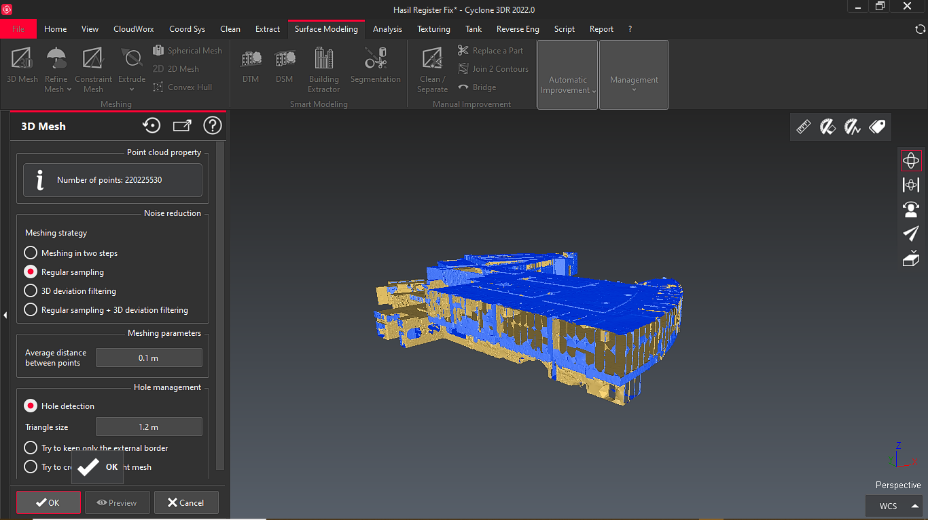Select the Convex Hull option
This screenshot has width=928, height=520.
182,87
